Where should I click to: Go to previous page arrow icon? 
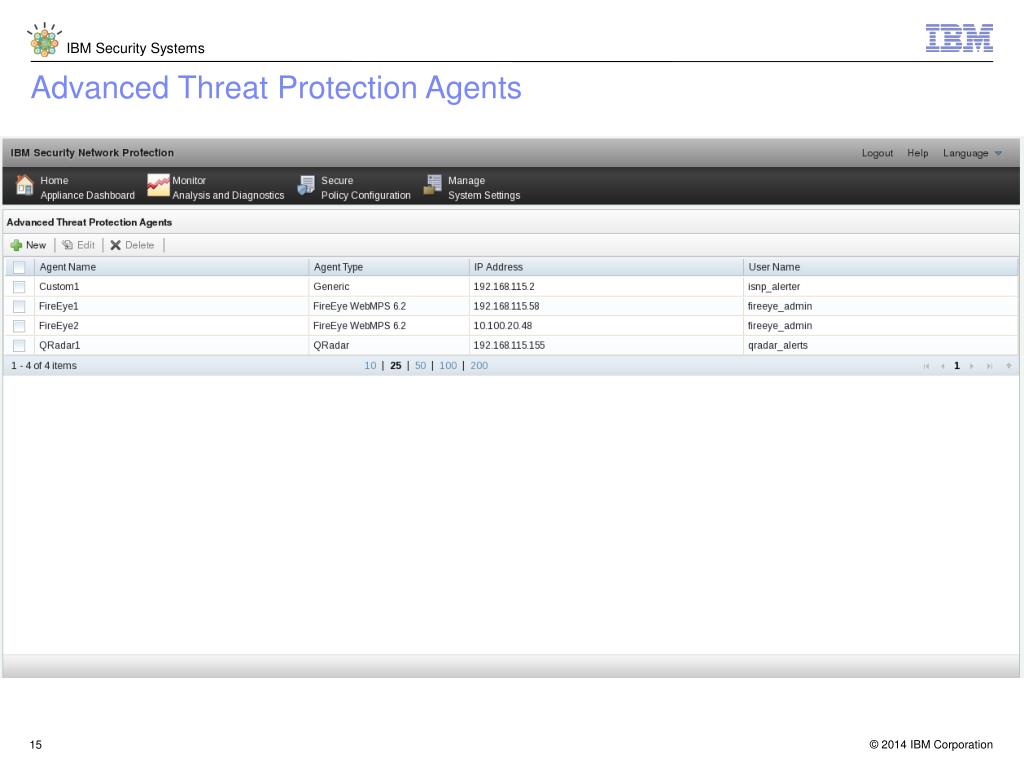[x=942, y=366]
